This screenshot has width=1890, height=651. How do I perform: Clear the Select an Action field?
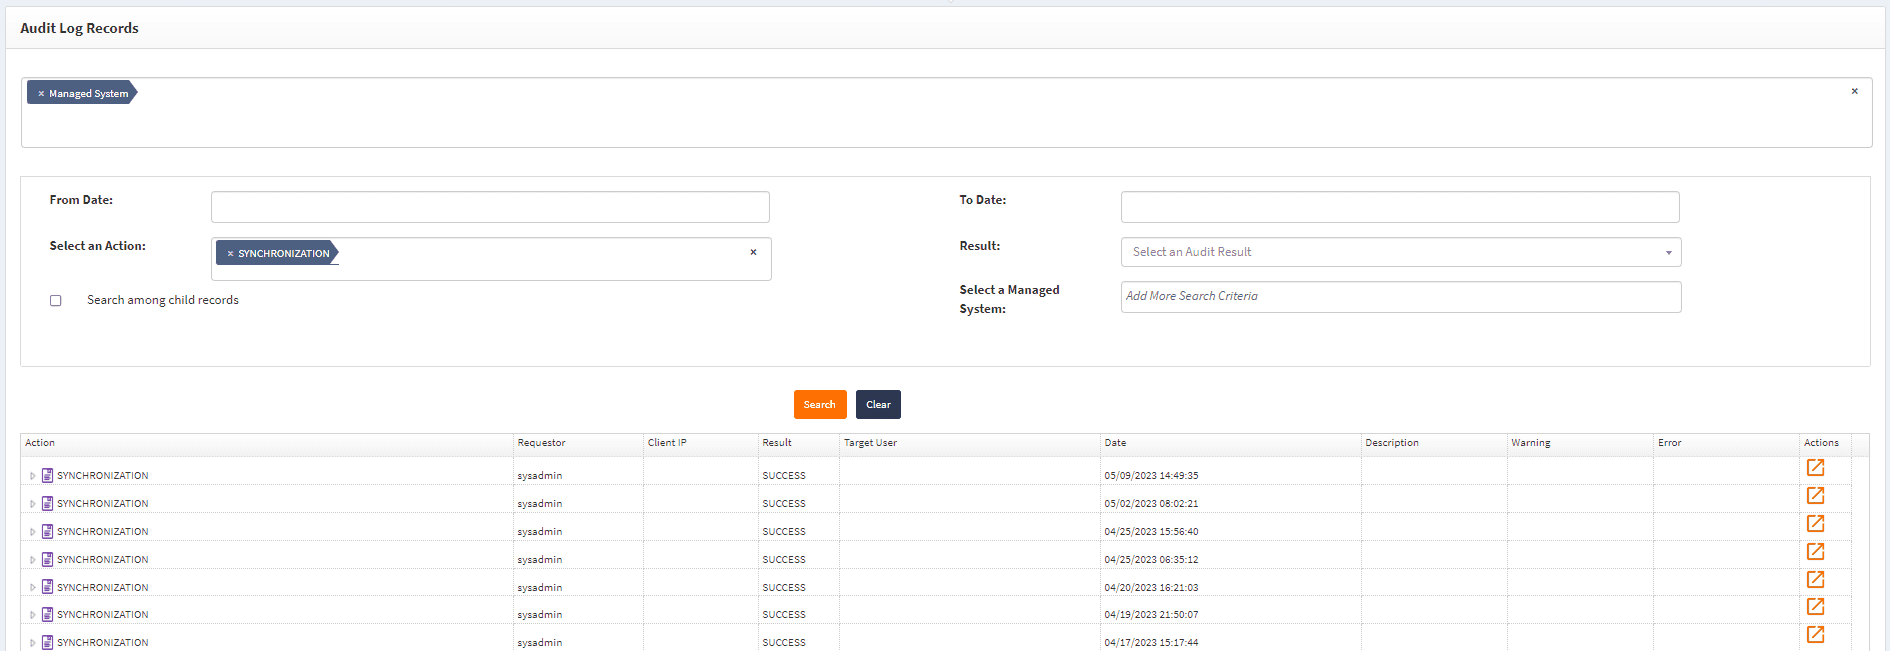(x=753, y=252)
